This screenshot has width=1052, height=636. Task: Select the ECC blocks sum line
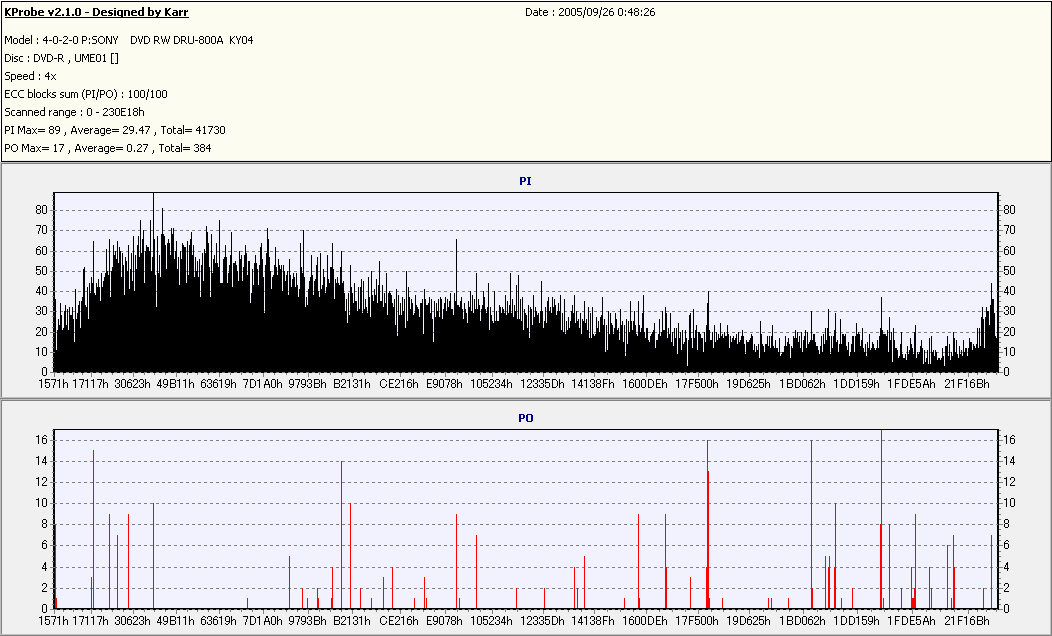(x=86, y=94)
